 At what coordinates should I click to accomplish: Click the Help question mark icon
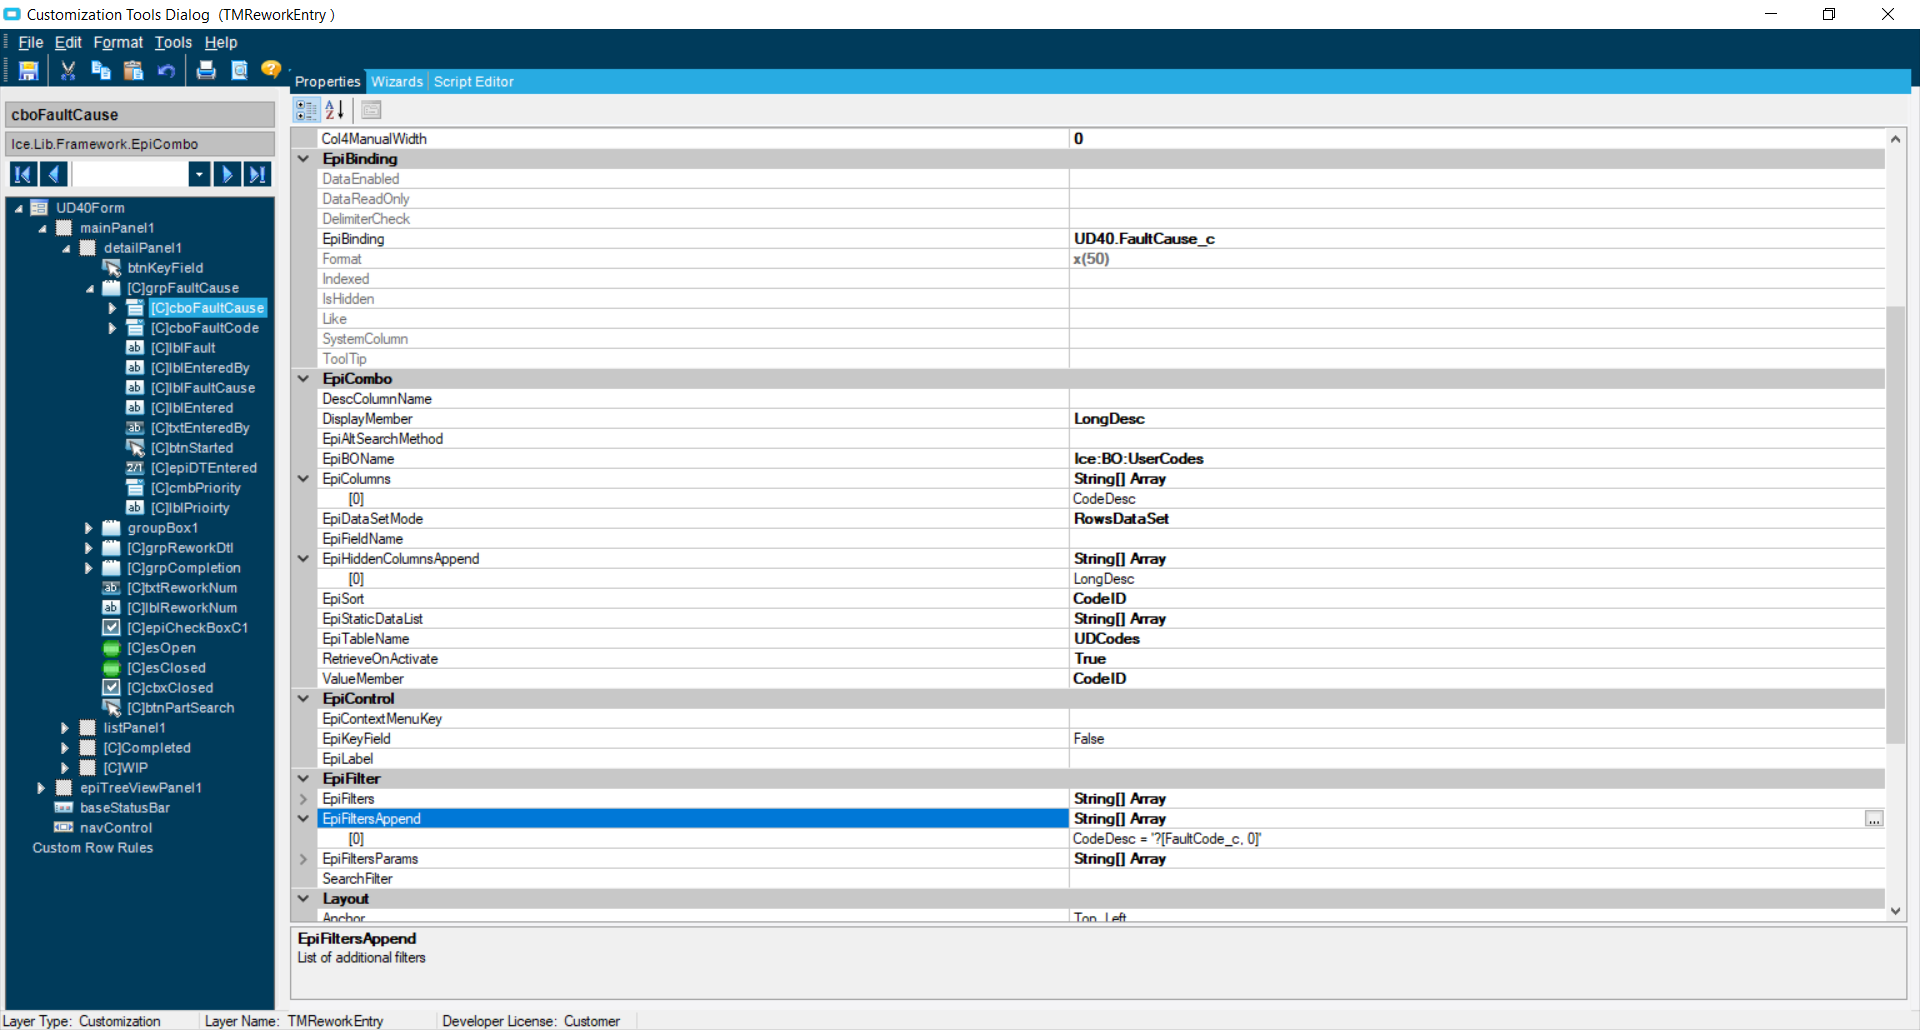click(271, 69)
